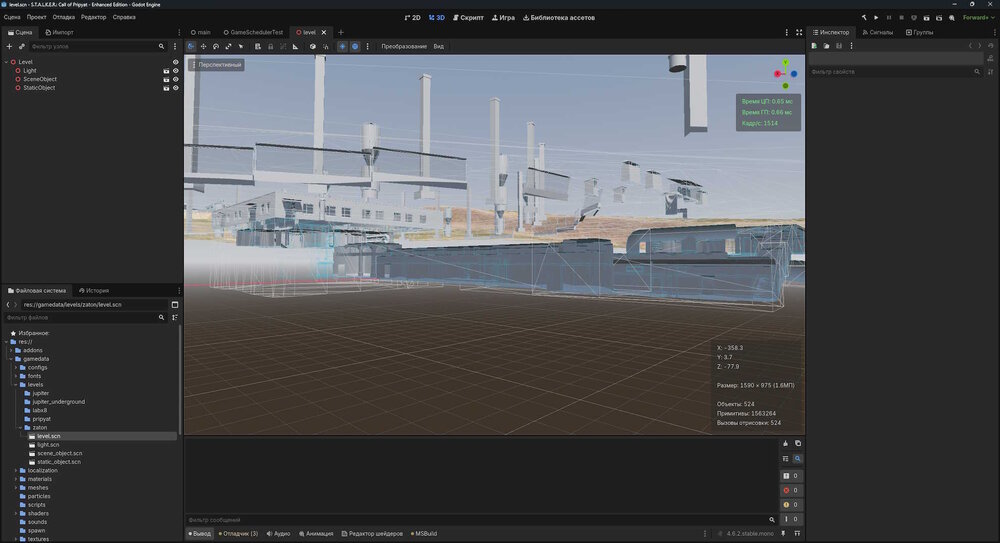Click the Y axis on the view gizmo

click(x=786, y=63)
